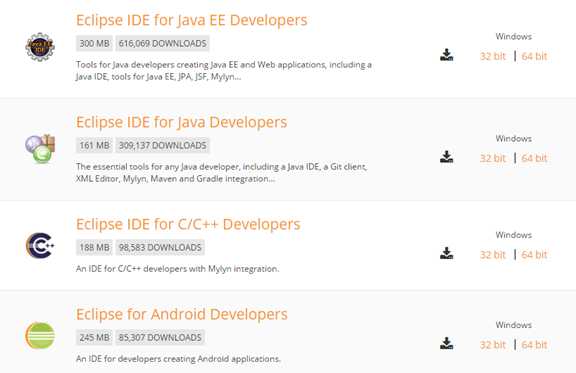576x373 pixels.
Task: Click the essential tools for Java developer description
Action: click(222, 173)
